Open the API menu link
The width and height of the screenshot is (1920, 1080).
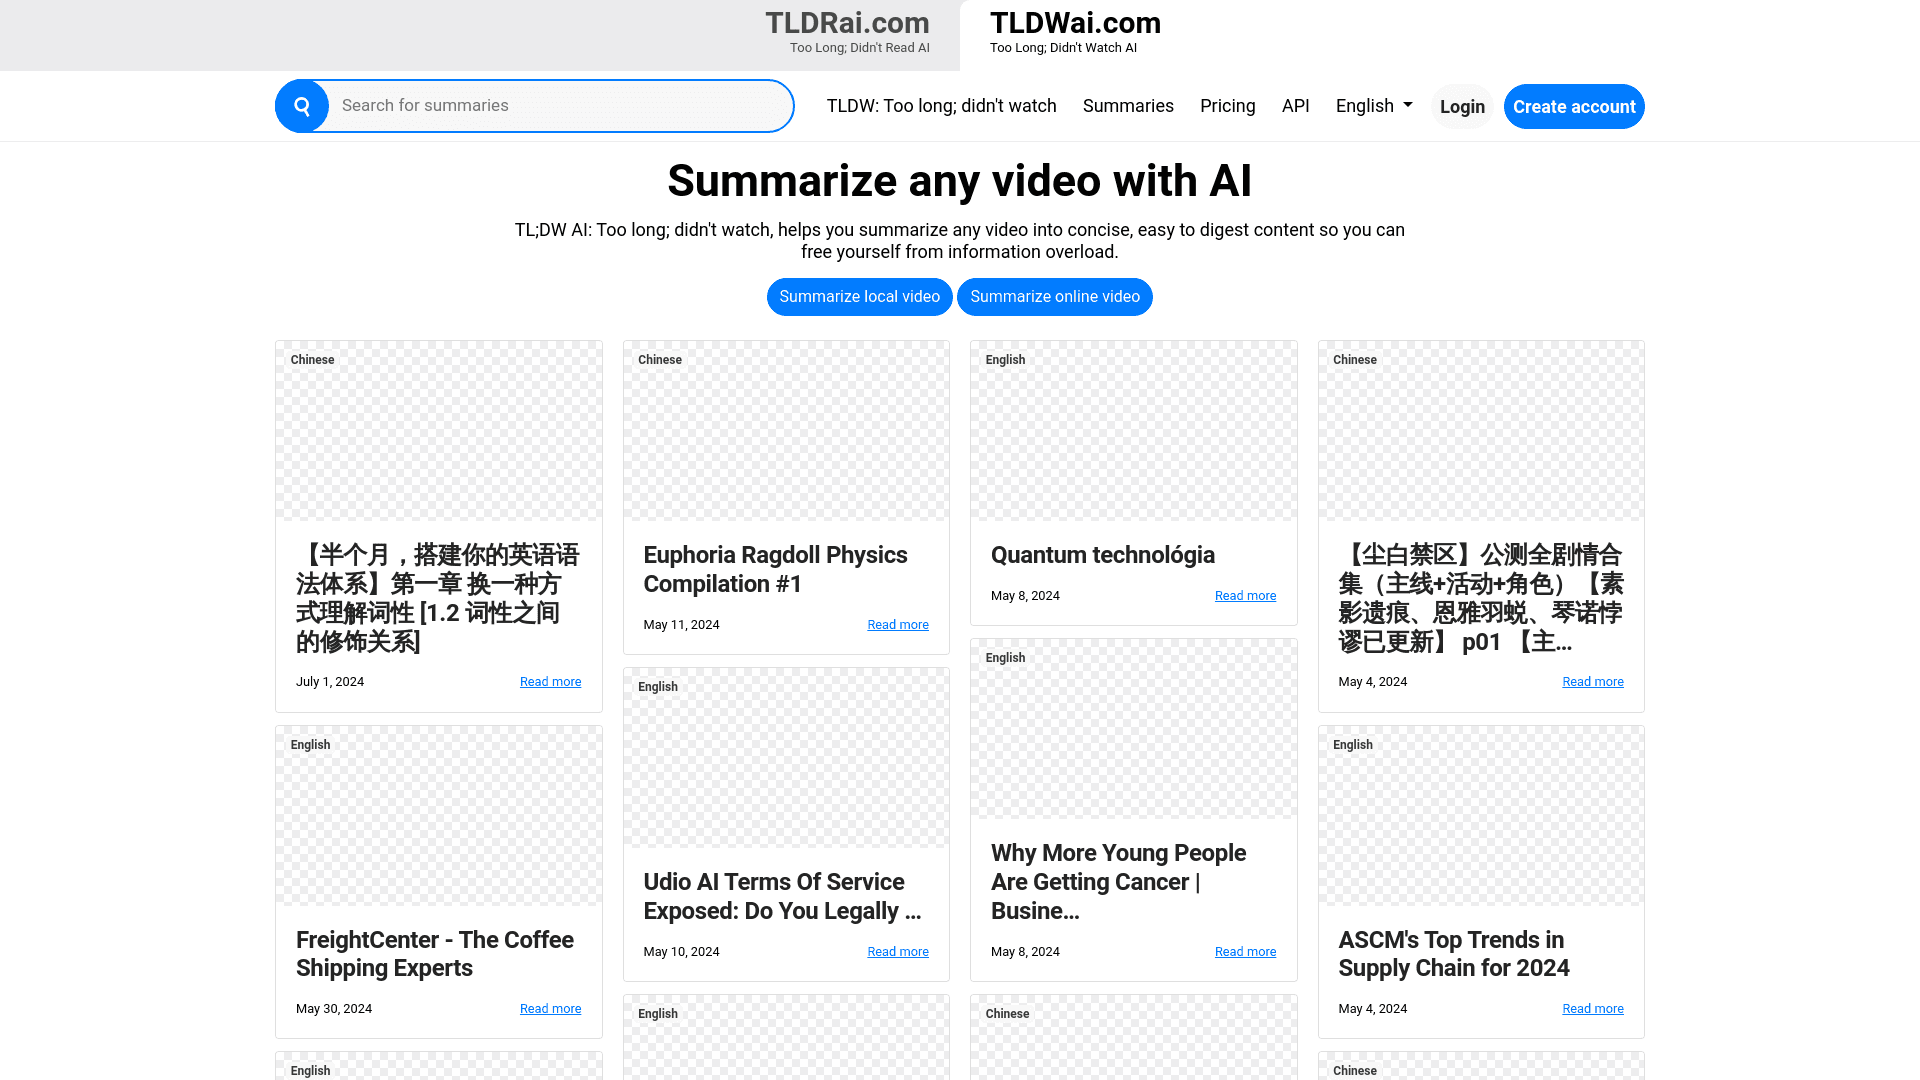pyautogui.click(x=1295, y=106)
